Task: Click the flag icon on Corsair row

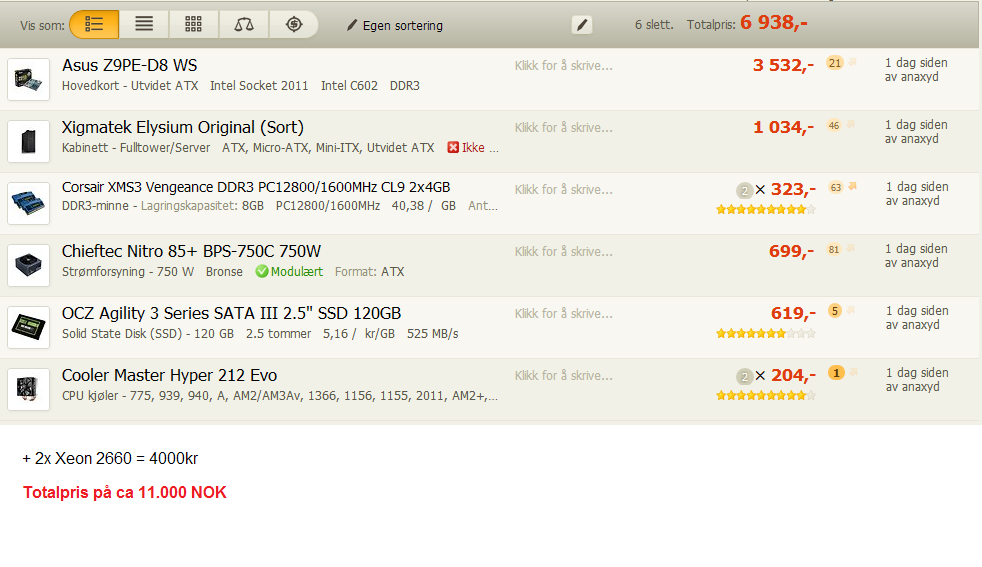Action: (x=852, y=186)
